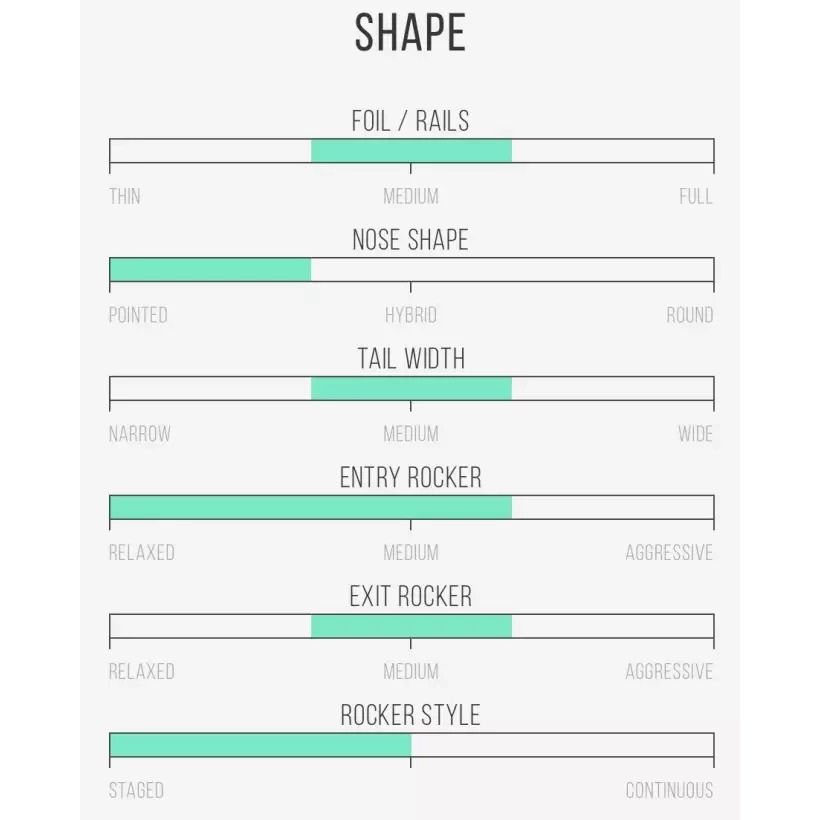Viewport: 820px width, 820px height.
Task: Select RELAXED label under Exit Rocker
Action: click(142, 671)
